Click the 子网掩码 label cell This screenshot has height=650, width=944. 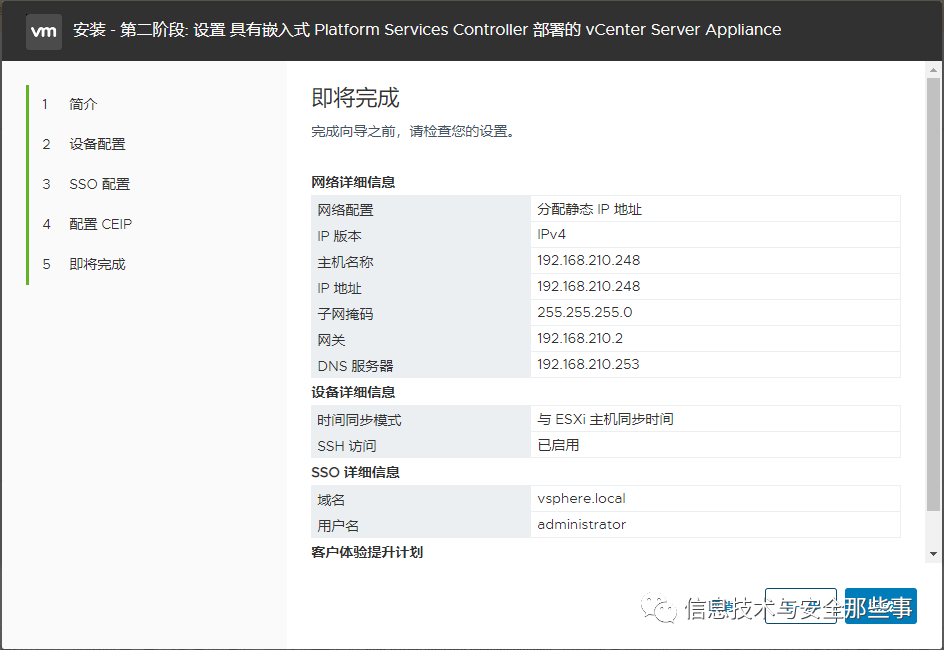point(421,313)
